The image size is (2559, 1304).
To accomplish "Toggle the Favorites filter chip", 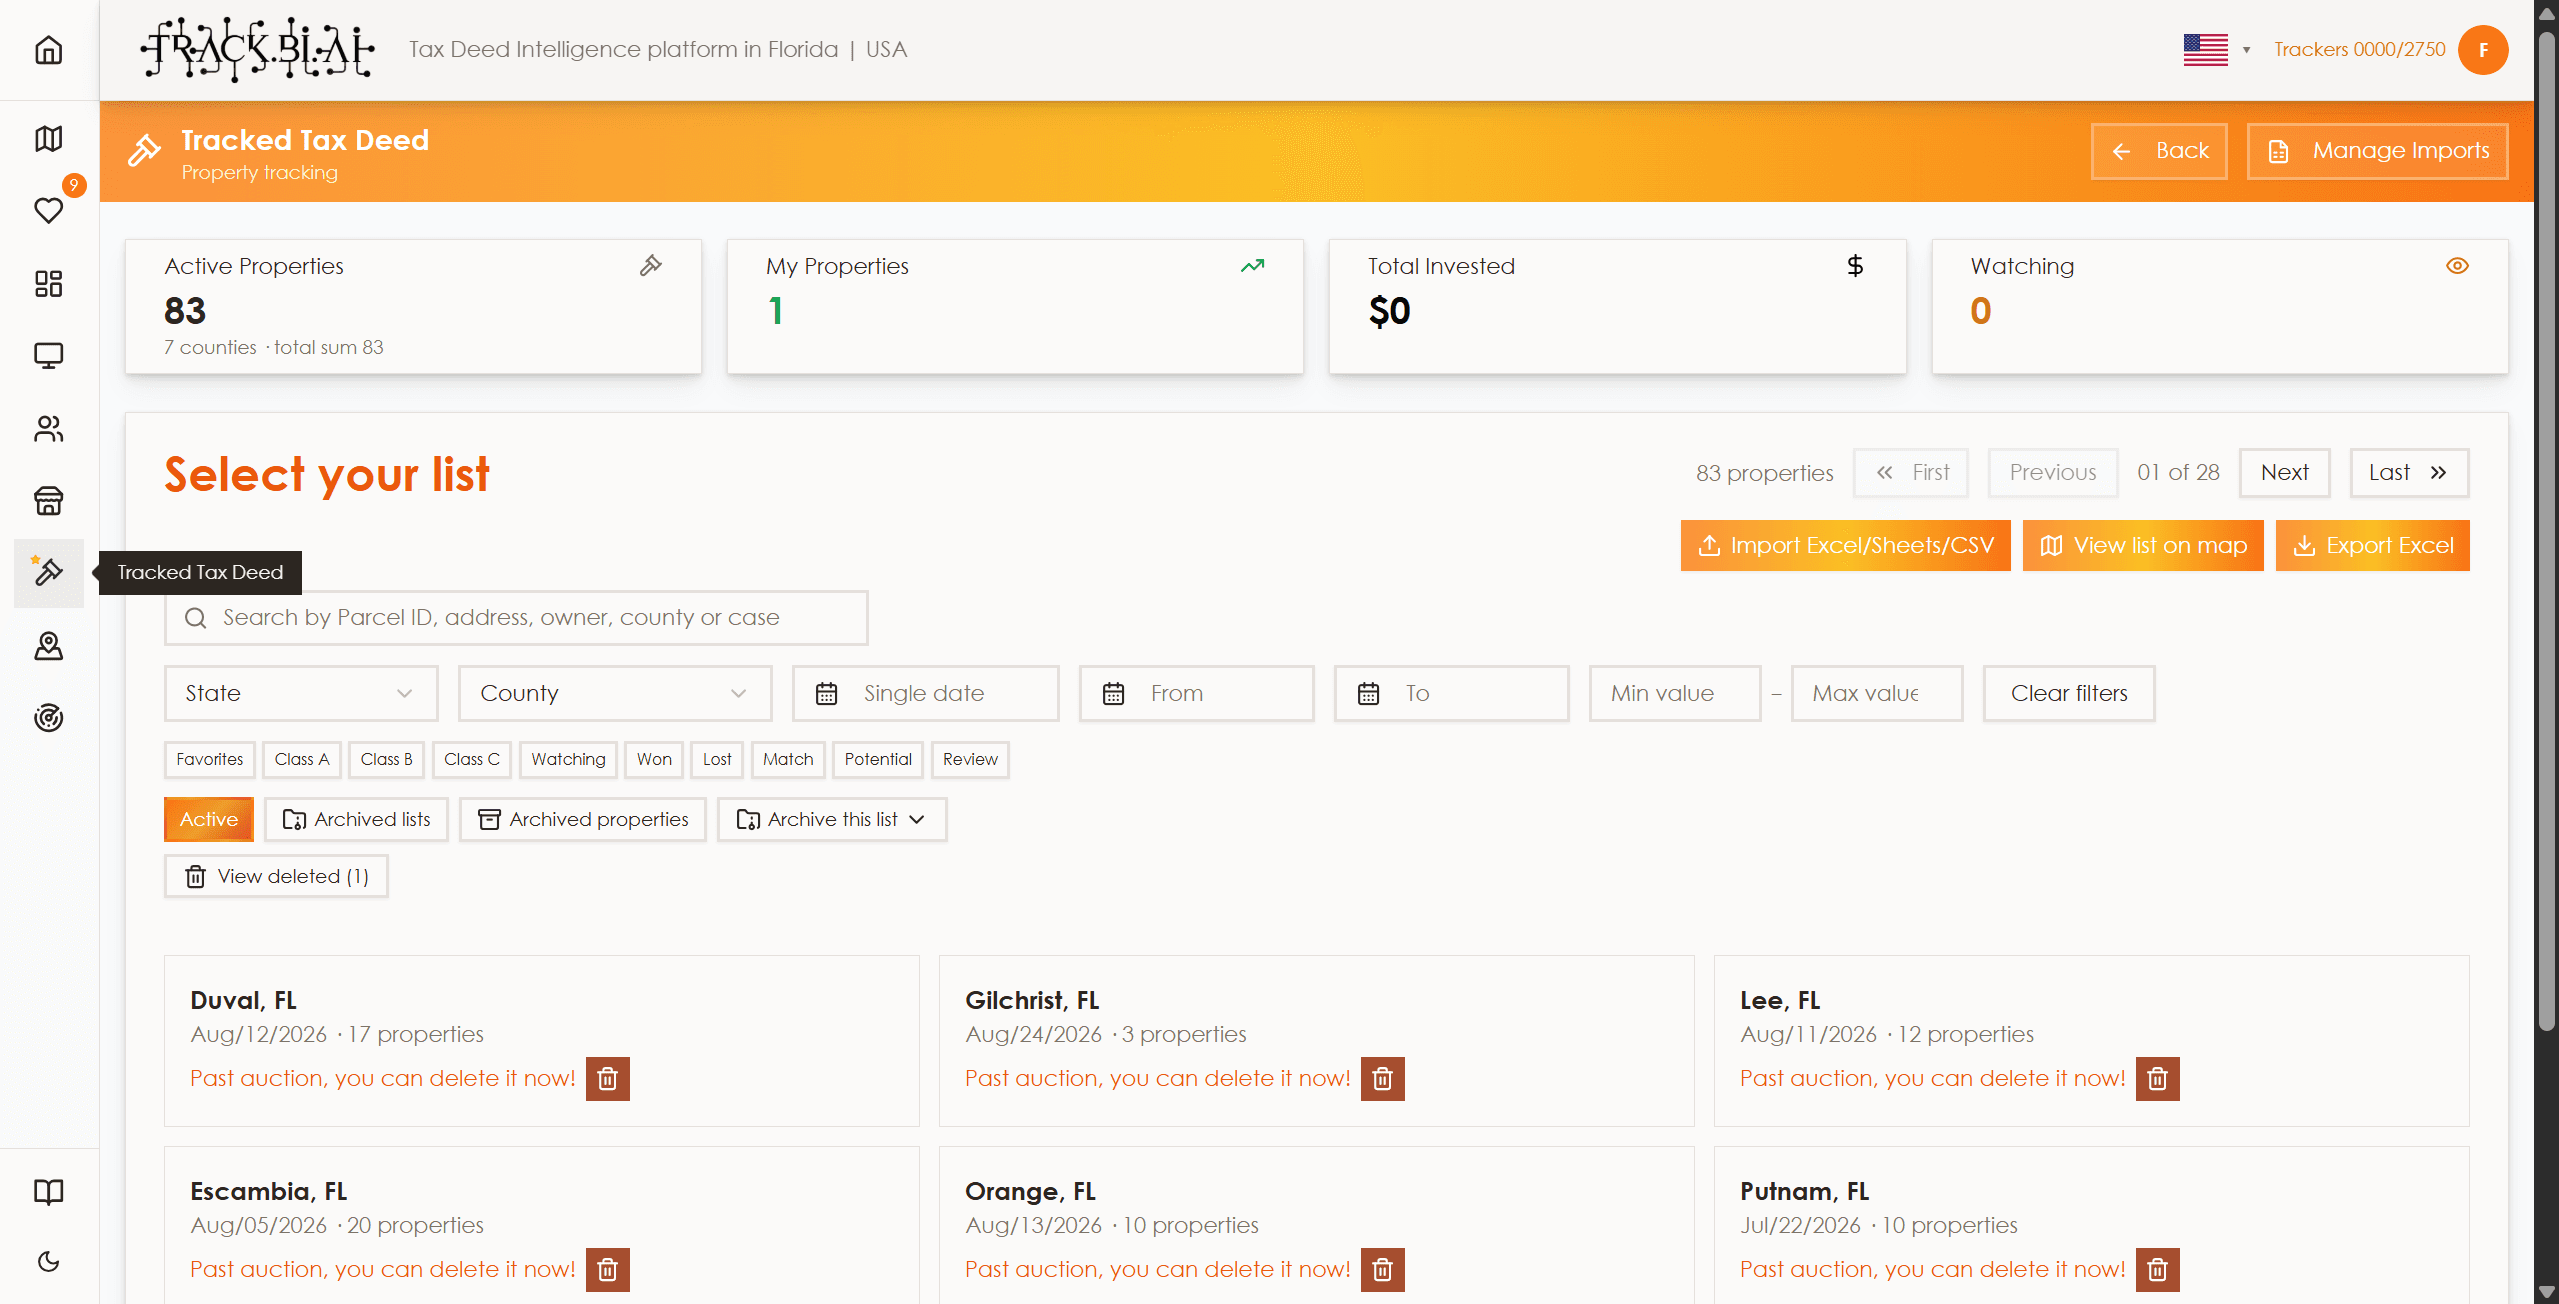I will 210,759.
